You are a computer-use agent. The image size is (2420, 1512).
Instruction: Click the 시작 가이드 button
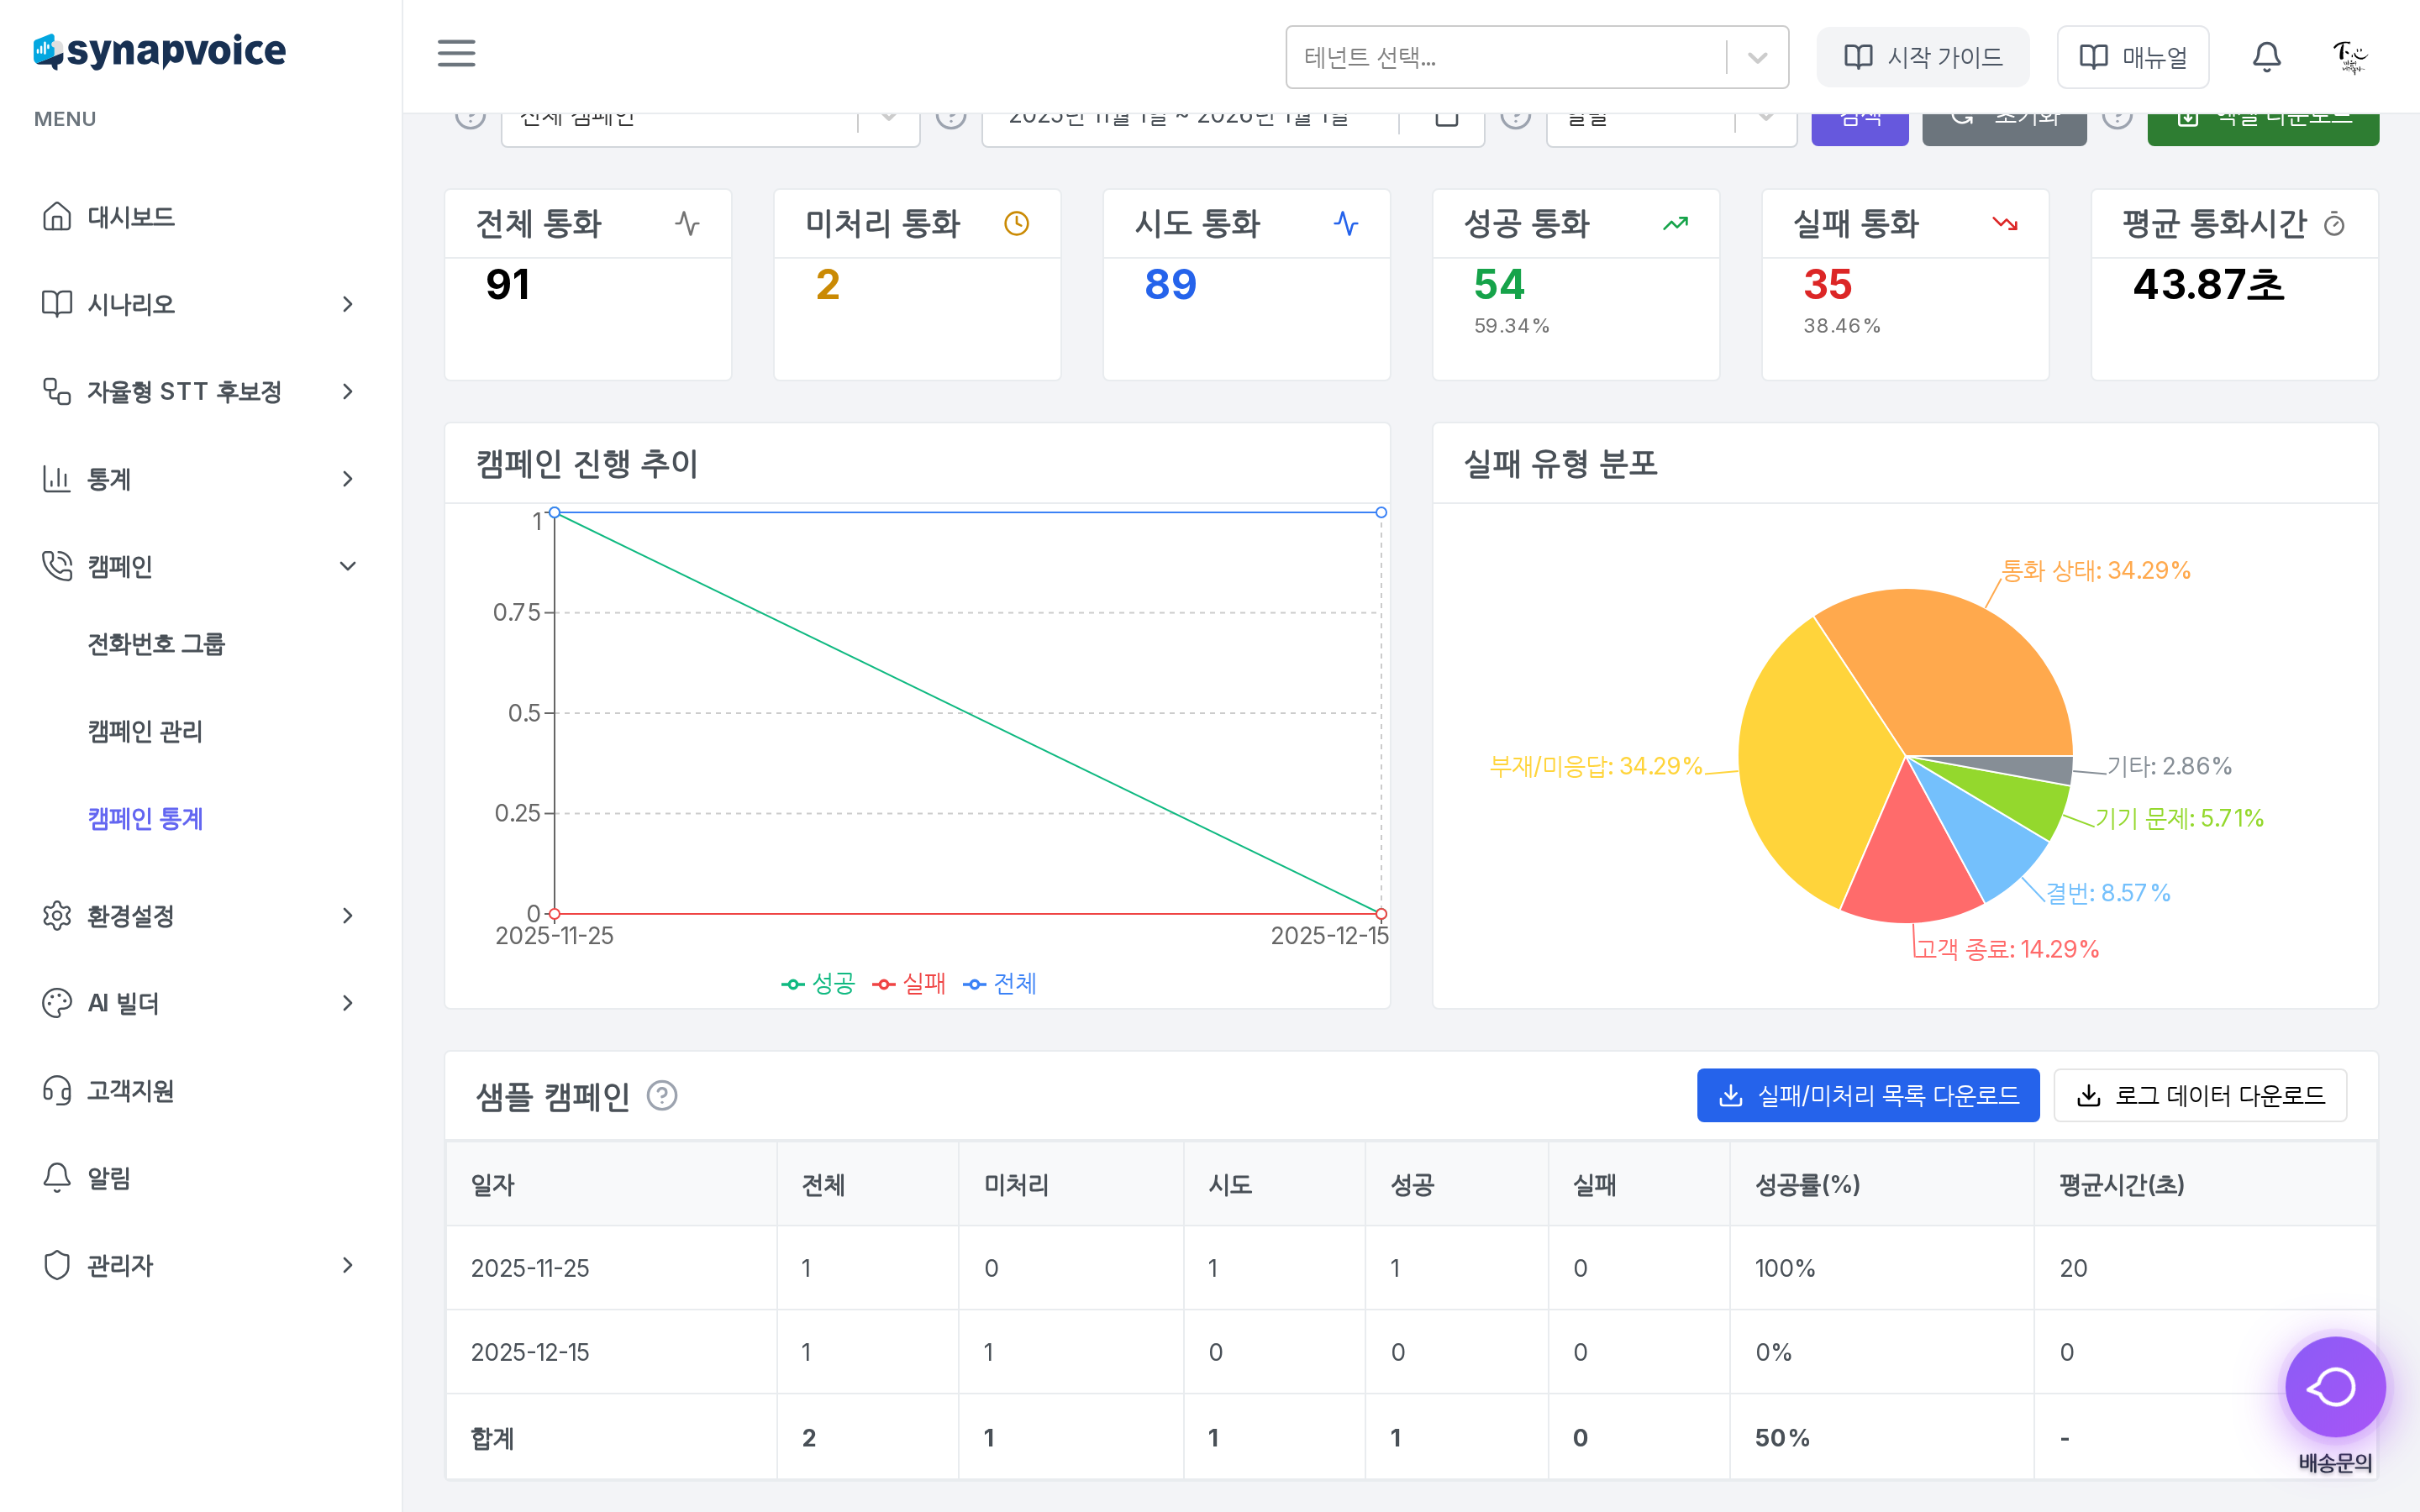[x=1922, y=57]
